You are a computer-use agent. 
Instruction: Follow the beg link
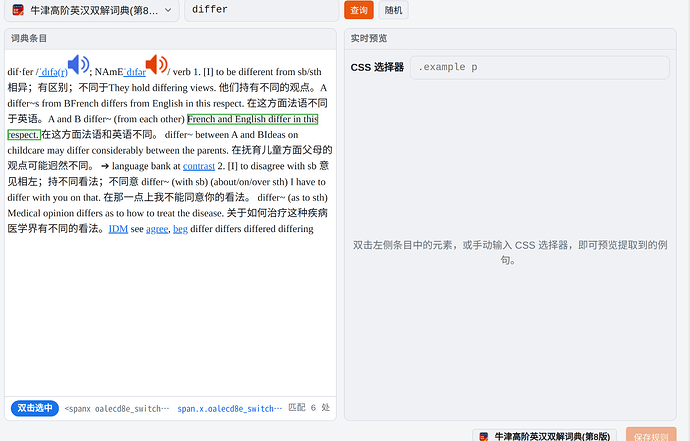click(x=180, y=229)
